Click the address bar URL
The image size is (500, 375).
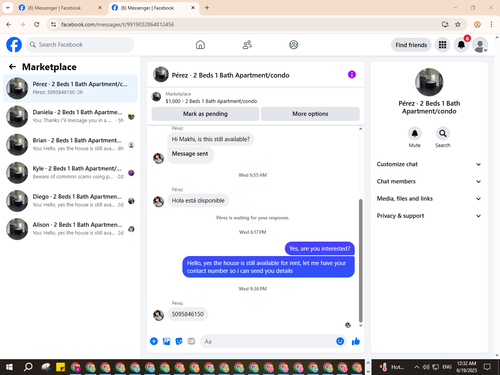(x=117, y=24)
